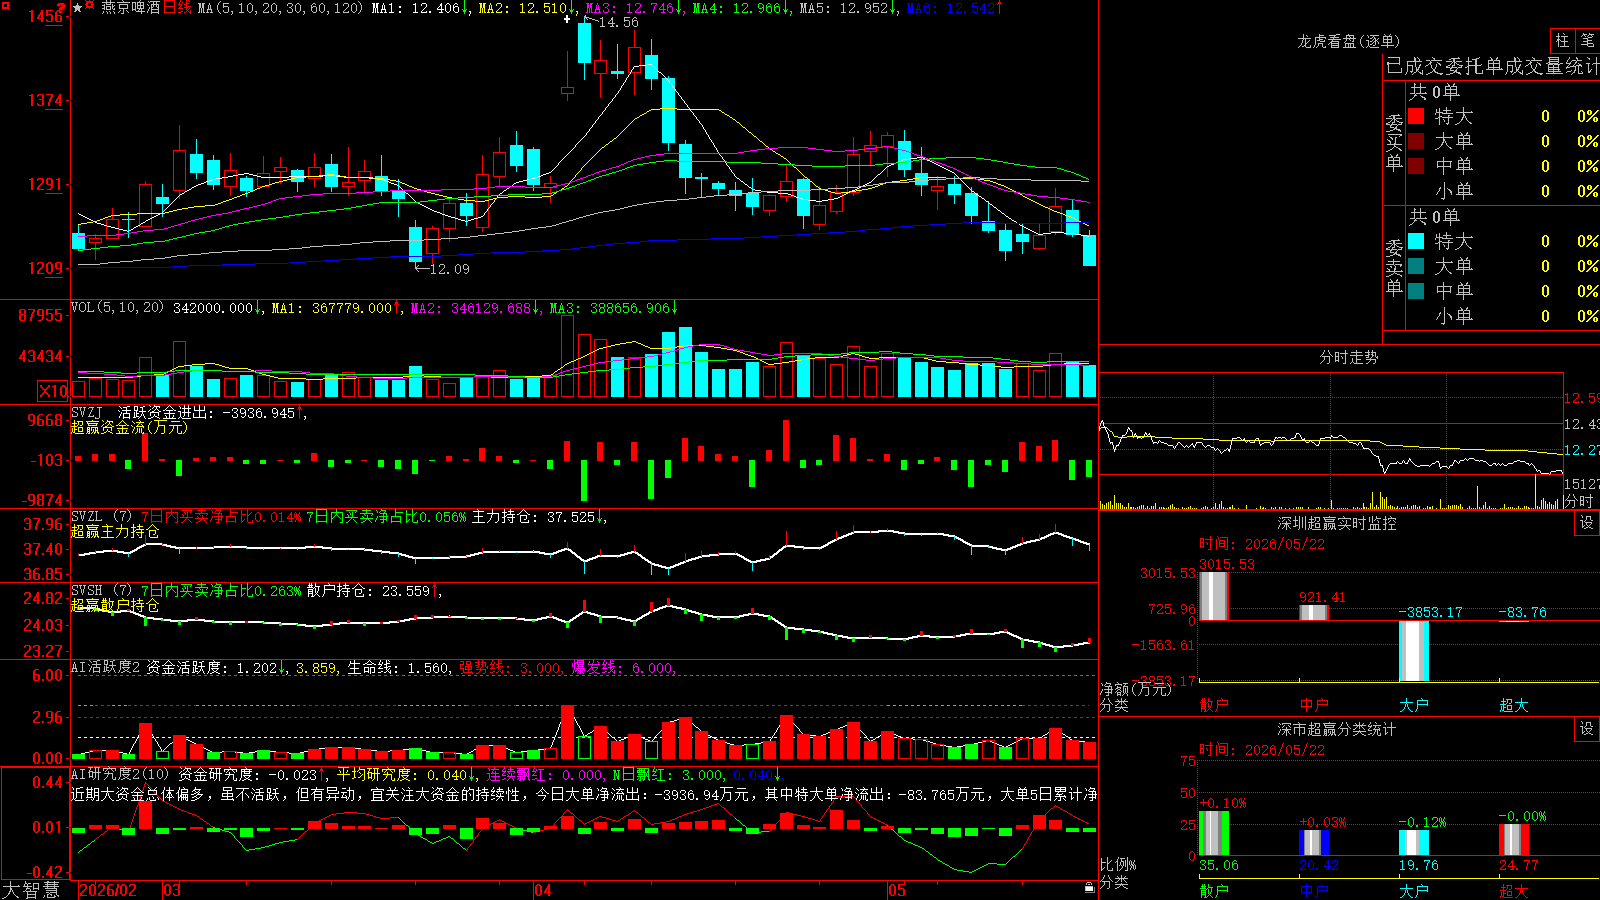
Task: Click the 委买单 vertical section label
Action: click(1394, 142)
